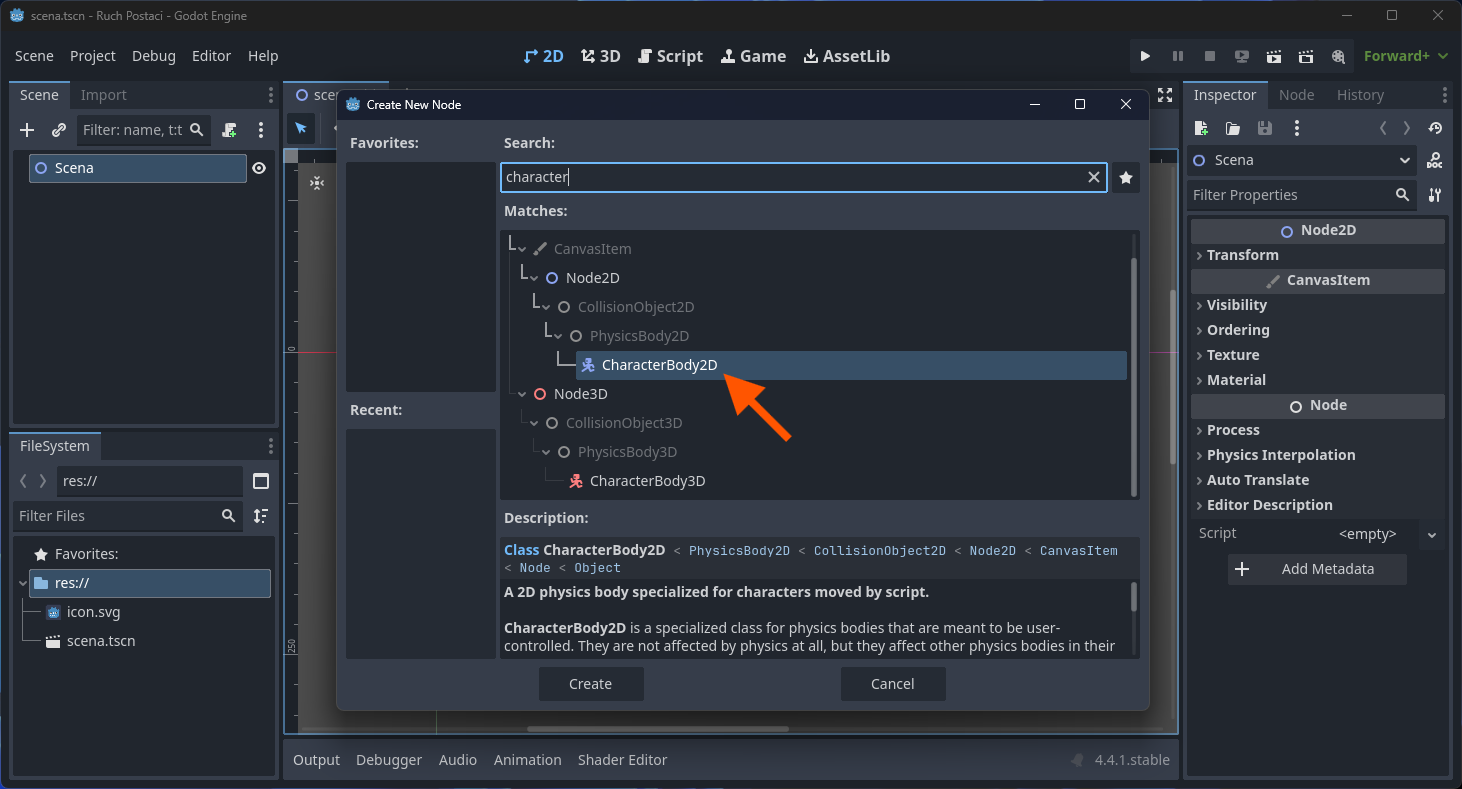The height and width of the screenshot is (789, 1462).
Task: Click the description text vertical scrollbar
Action: (1134, 597)
